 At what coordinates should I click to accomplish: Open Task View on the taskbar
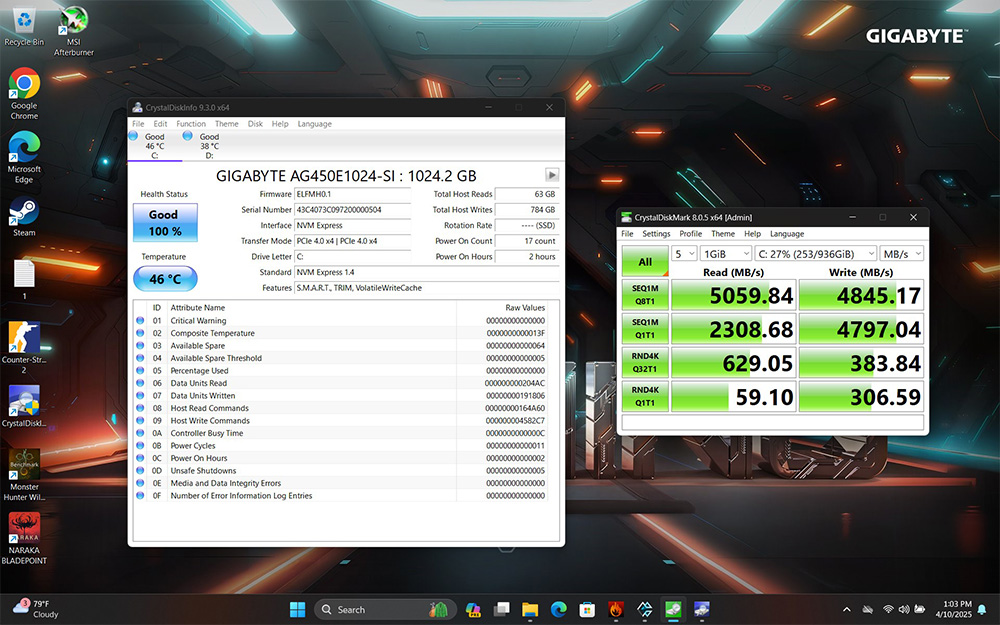(x=501, y=610)
